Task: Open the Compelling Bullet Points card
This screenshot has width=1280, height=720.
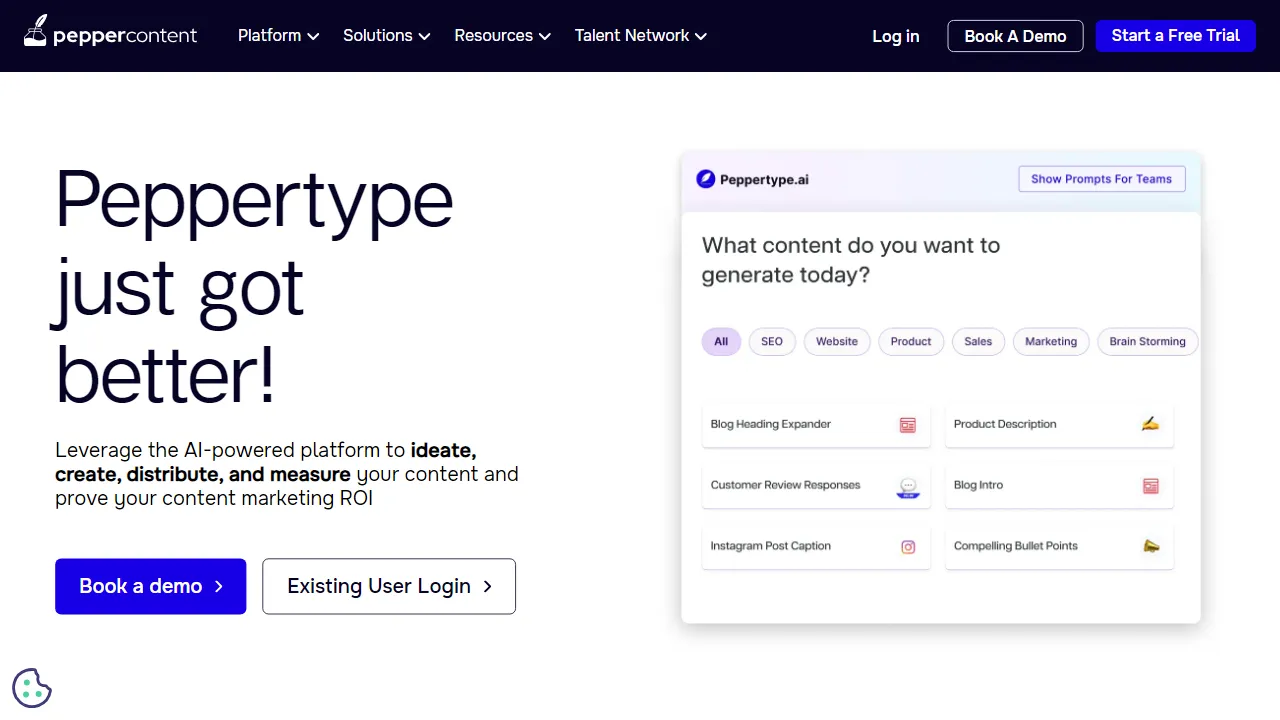Action: (x=1059, y=547)
